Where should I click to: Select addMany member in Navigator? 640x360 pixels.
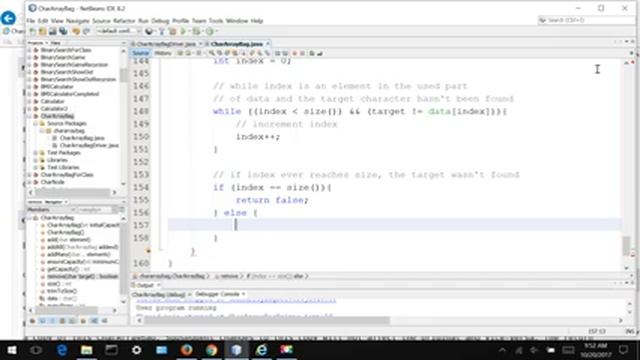(78, 254)
